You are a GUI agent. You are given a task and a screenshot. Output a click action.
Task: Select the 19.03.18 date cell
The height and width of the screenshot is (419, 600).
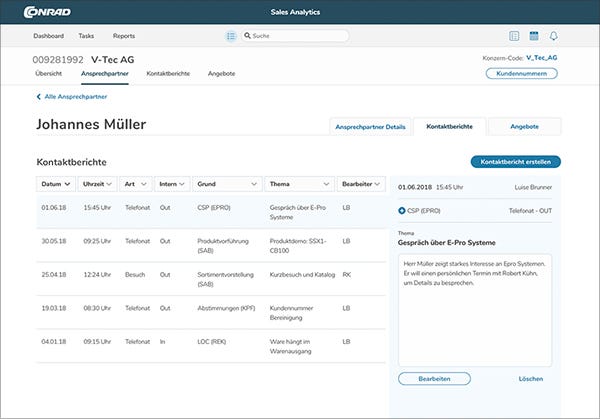[x=54, y=308]
